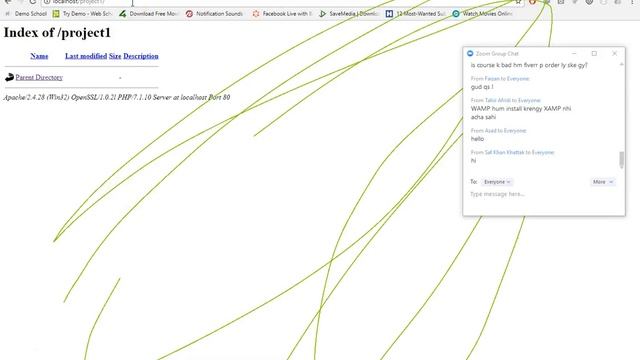The width and height of the screenshot is (640, 360).
Task: Click the 'From Asad to Everyone' sender line
Action: tap(498, 131)
